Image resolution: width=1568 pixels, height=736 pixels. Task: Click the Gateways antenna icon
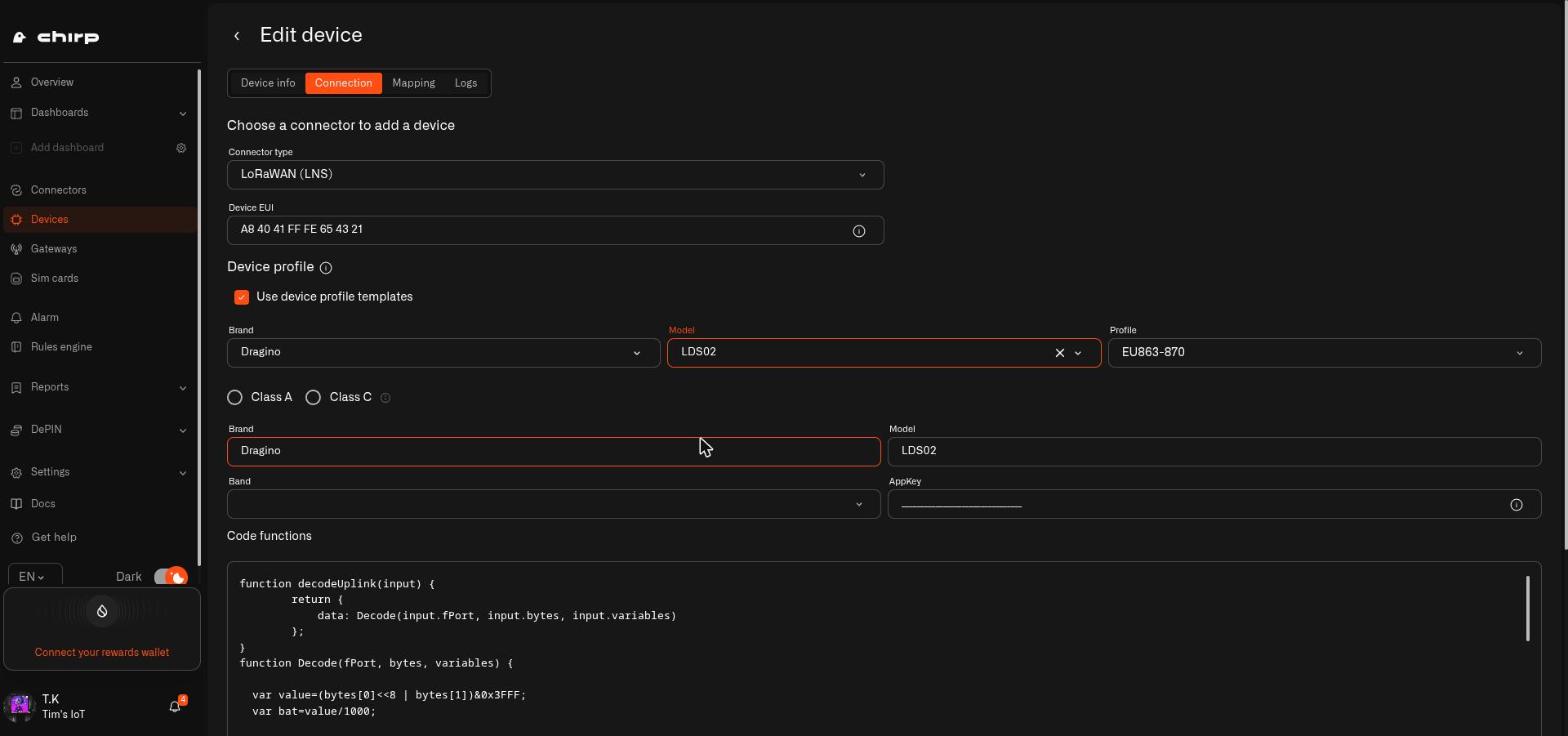(x=16, y=249)
